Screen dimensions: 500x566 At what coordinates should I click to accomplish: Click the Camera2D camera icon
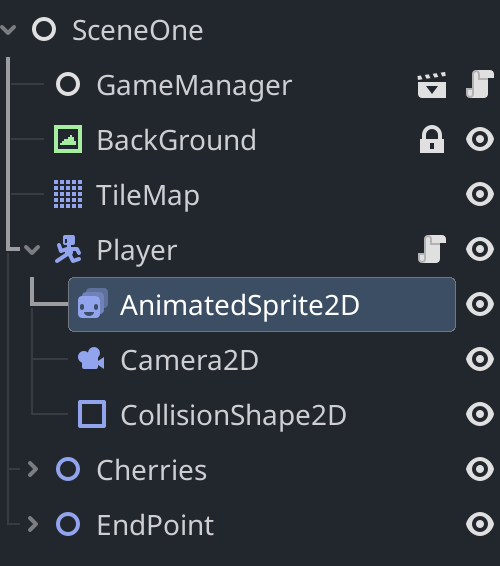[91, 359]
